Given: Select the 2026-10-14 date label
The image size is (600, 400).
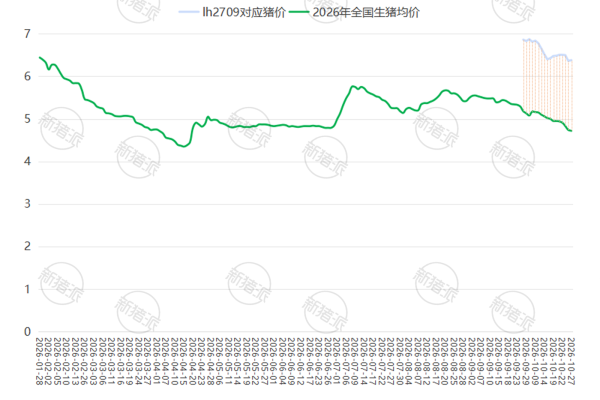Looking at the screenshot, I should [x=544, y=361].
